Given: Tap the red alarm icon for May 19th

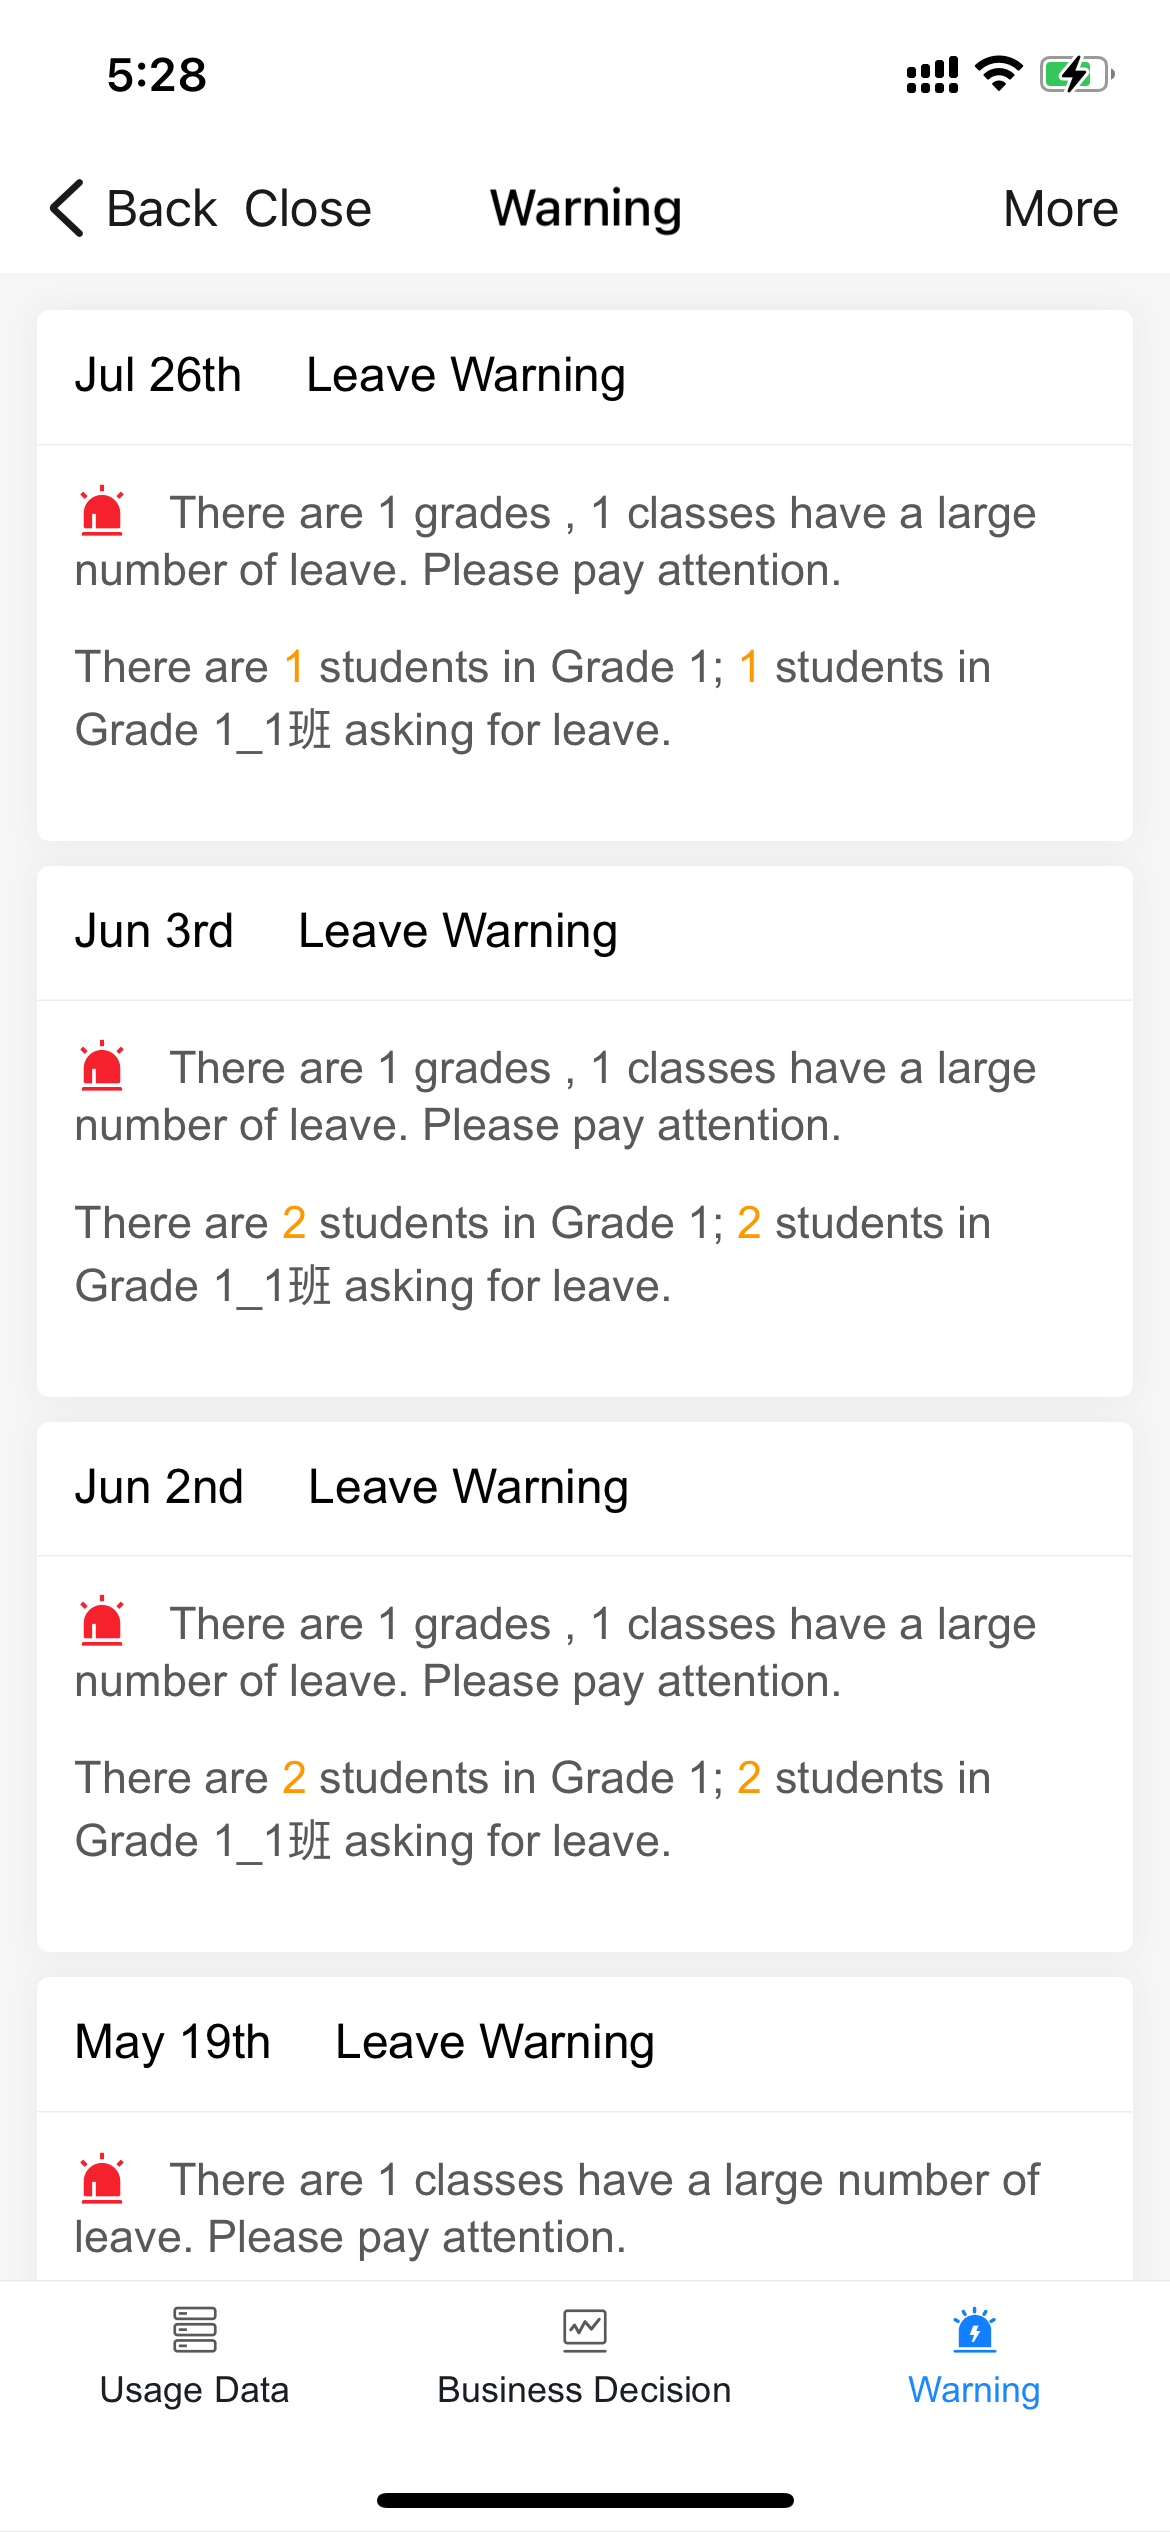Looking at the screenshot, I should [102, 2178].
